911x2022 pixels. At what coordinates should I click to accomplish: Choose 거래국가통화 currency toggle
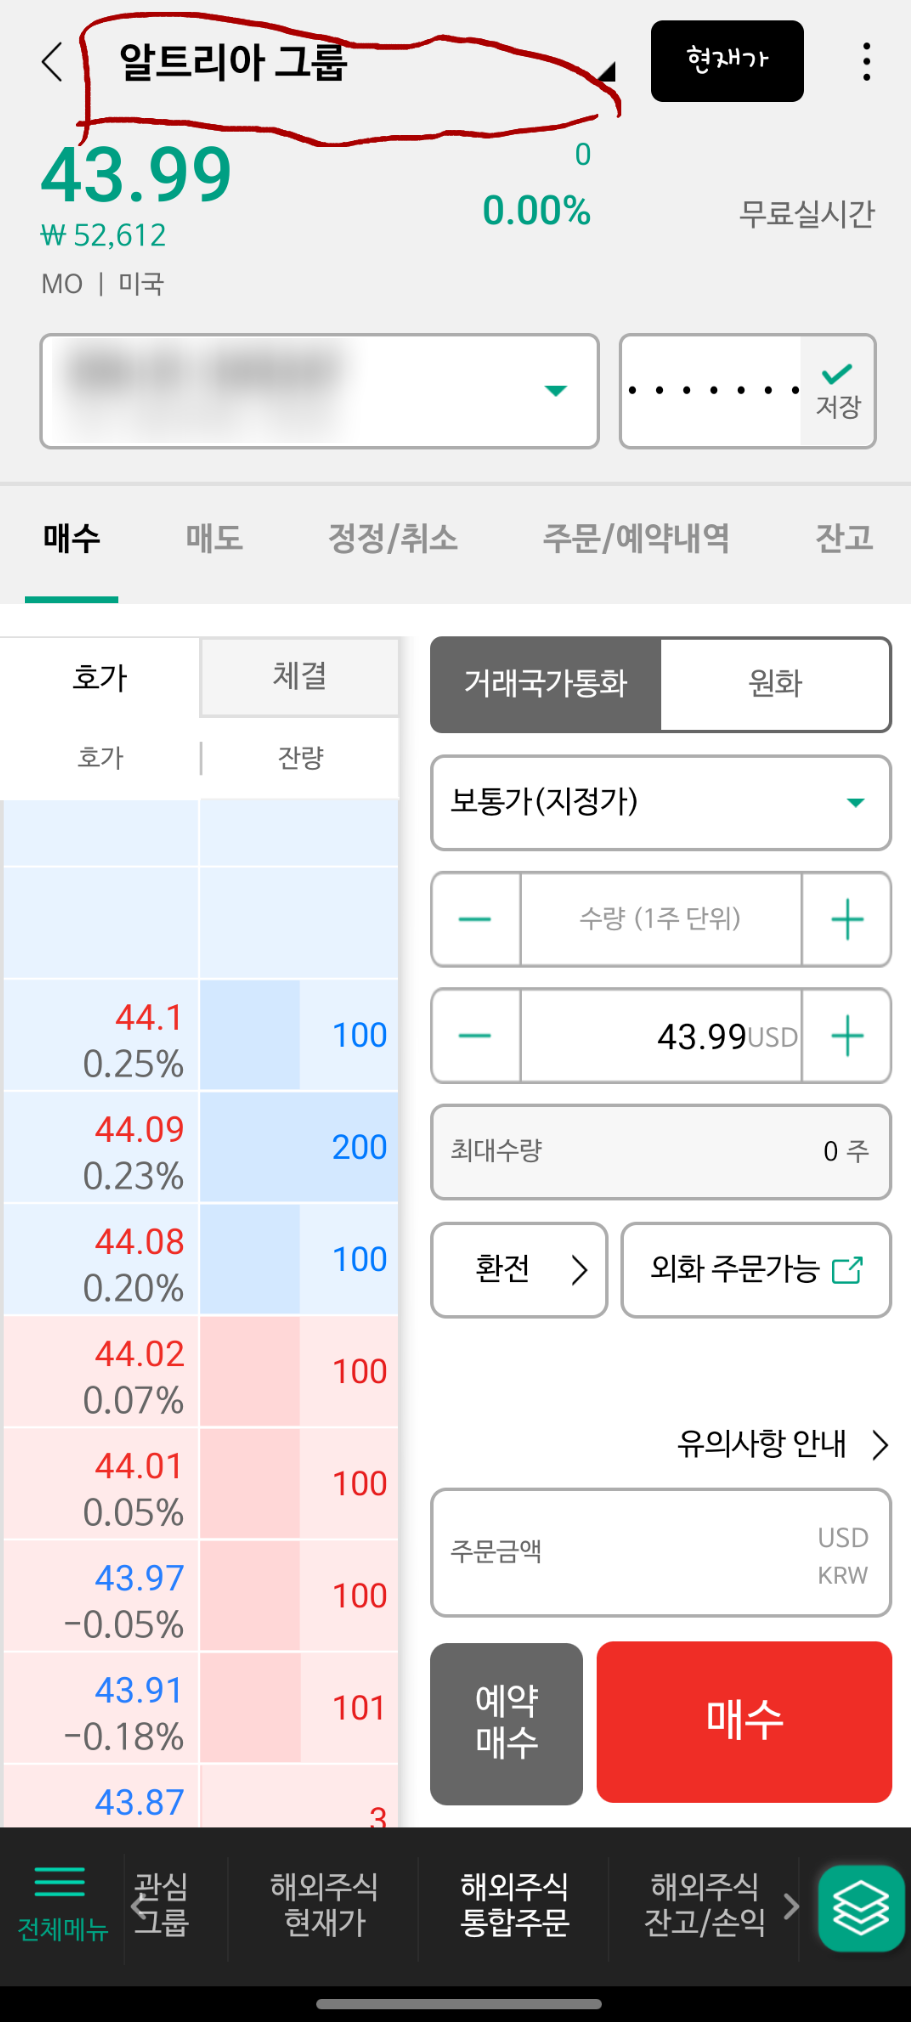coord(545,684)
